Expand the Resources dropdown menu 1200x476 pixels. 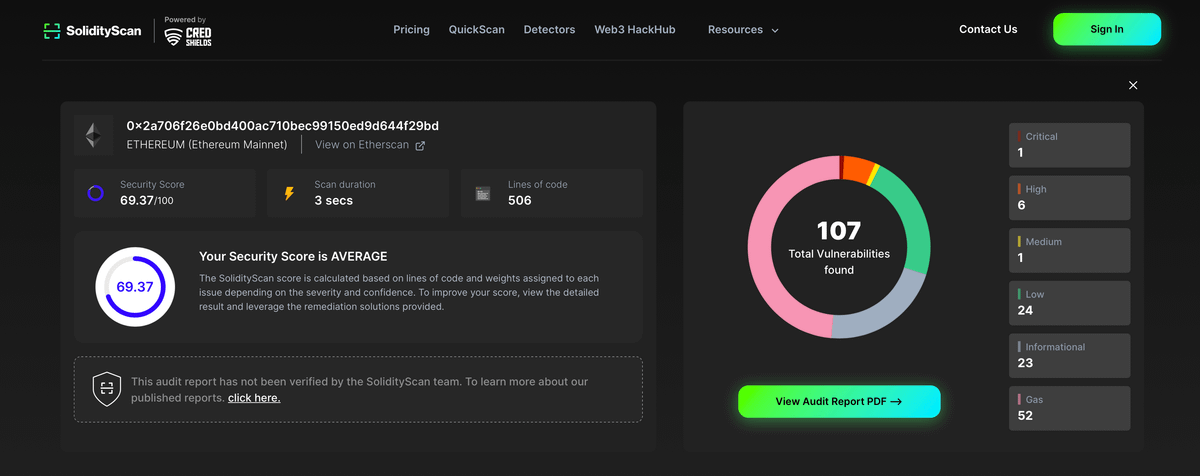pos(743,30)
